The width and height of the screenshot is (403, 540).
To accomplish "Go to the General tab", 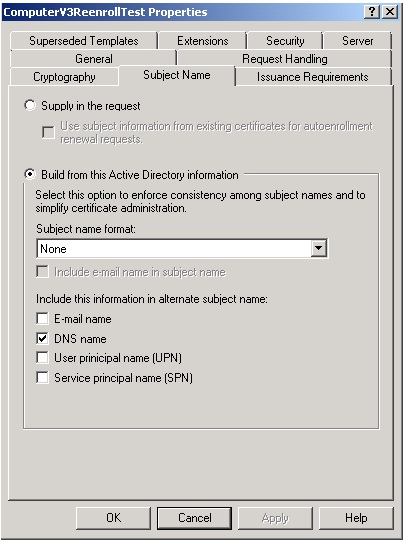I will [x=94, y=59].
